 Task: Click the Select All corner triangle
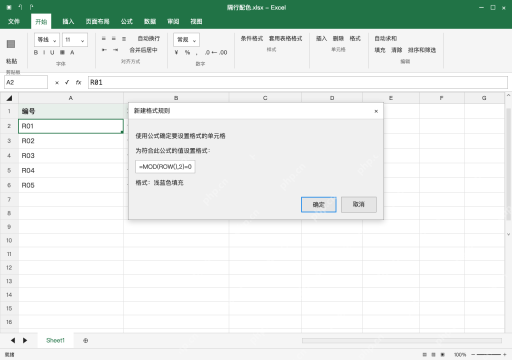click(x=9, y=98)
